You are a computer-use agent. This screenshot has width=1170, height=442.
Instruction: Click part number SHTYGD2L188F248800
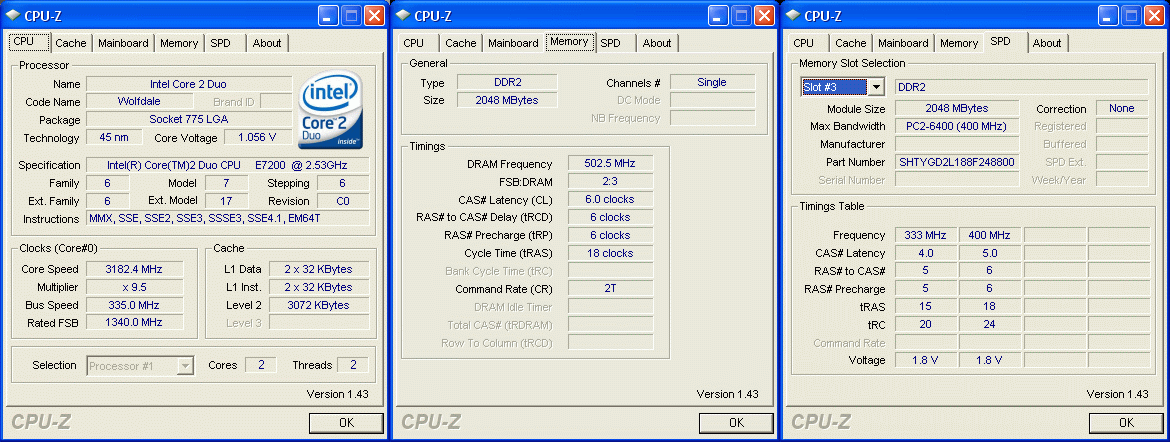(957, 162)
